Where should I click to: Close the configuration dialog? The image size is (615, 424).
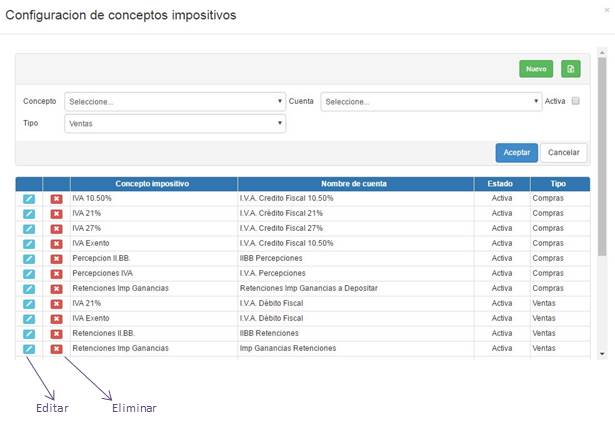(607, 9)
